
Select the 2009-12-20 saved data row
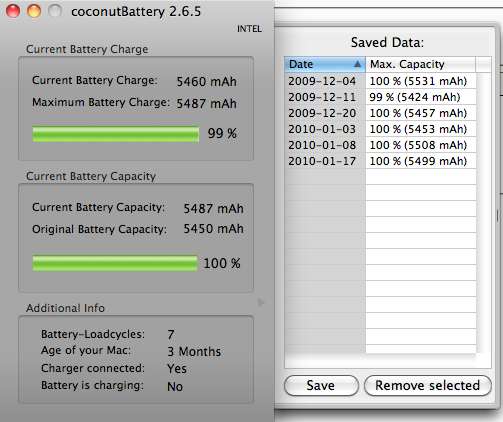380,113
